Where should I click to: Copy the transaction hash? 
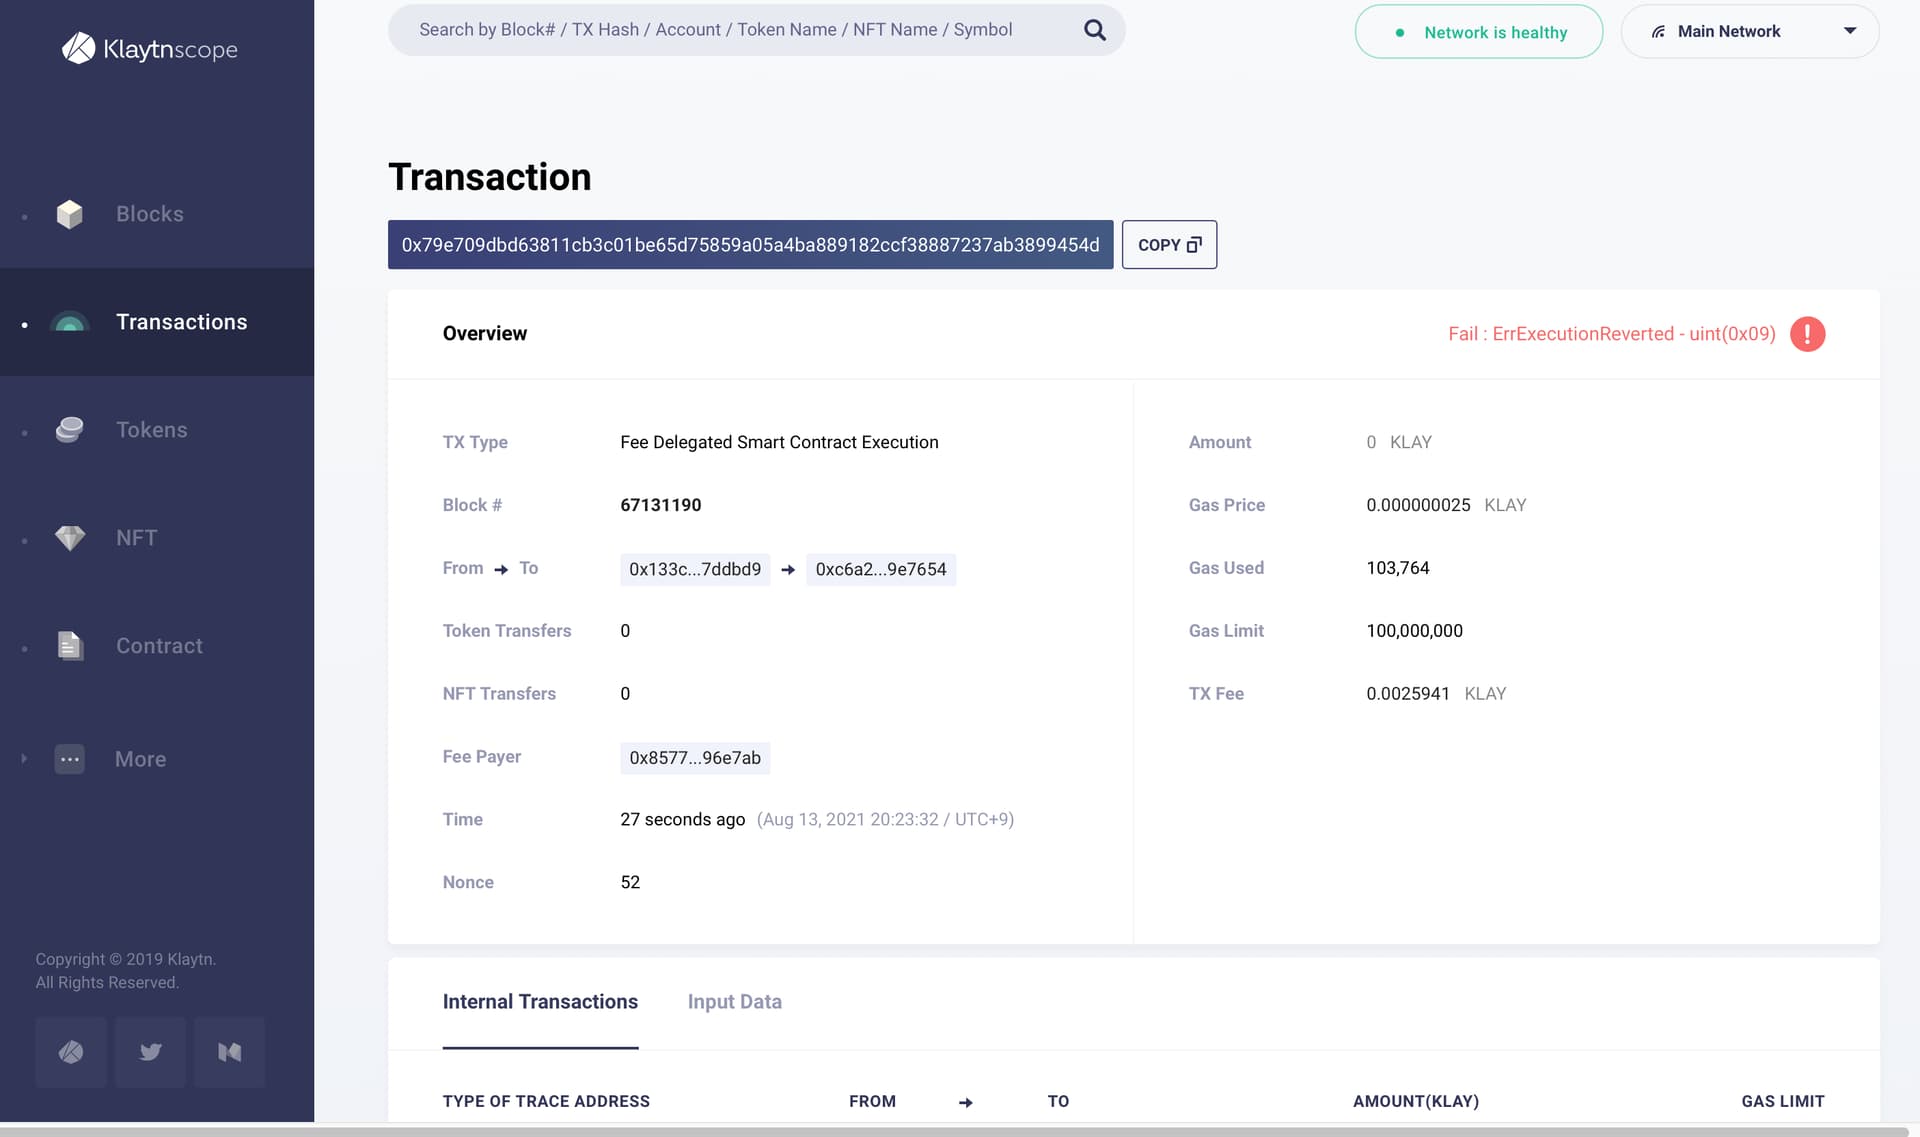1169,245
